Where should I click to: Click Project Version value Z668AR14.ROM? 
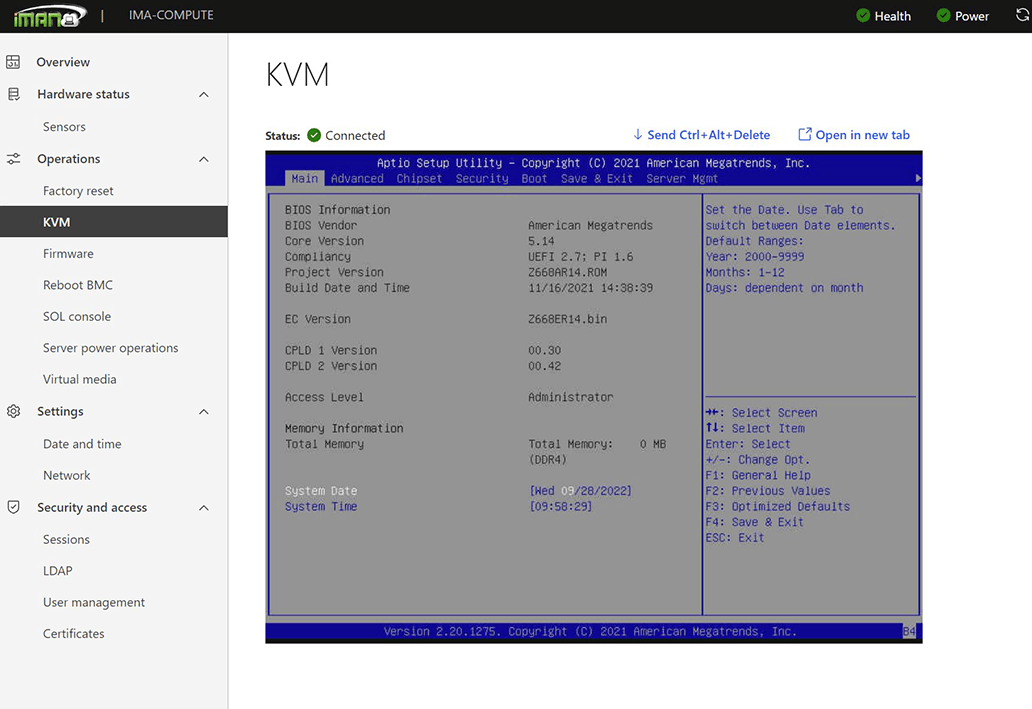point(567,272)
